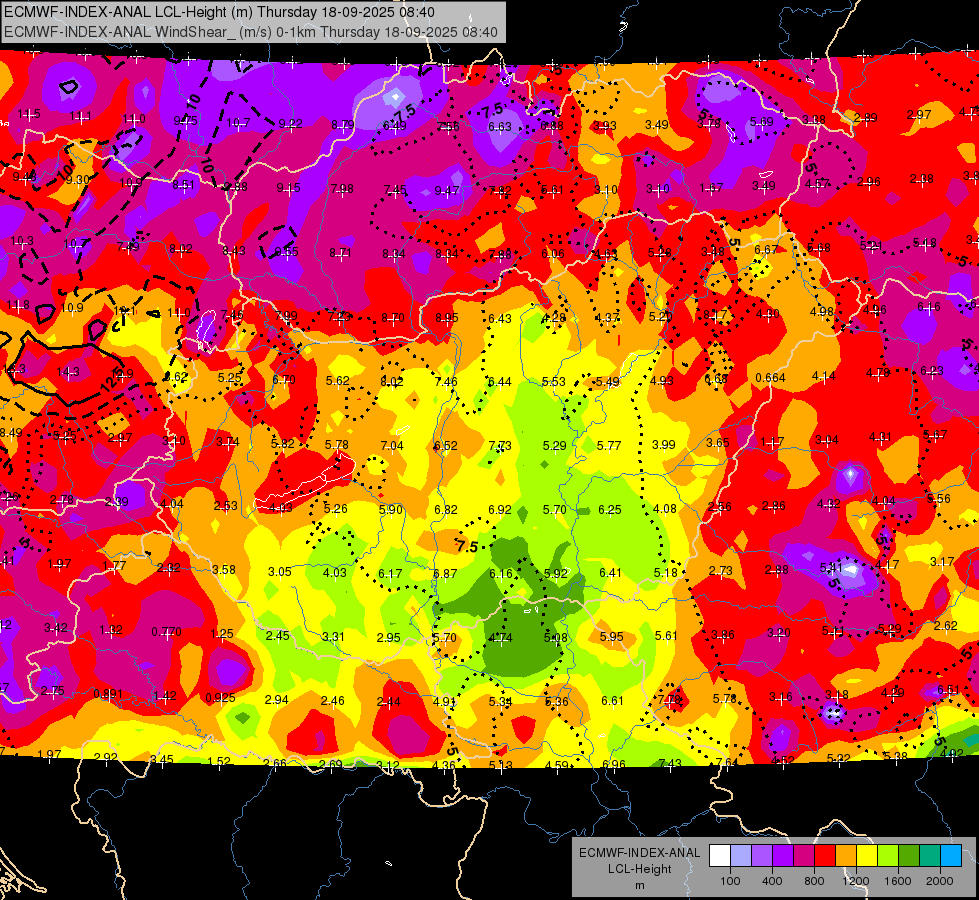Click the grid value 9.22

point(290,124)
